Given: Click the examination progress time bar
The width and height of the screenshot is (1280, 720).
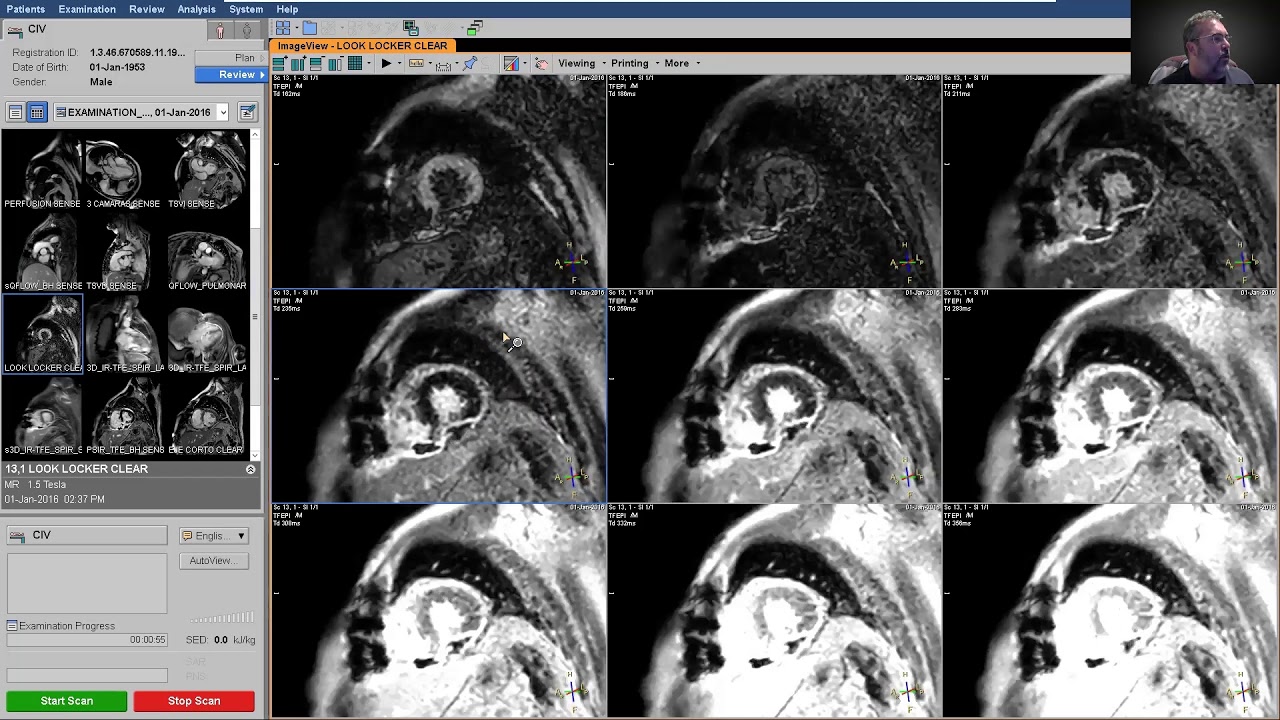Looking at the screenshot, I should pyautogui.click(x=87, y=640).
